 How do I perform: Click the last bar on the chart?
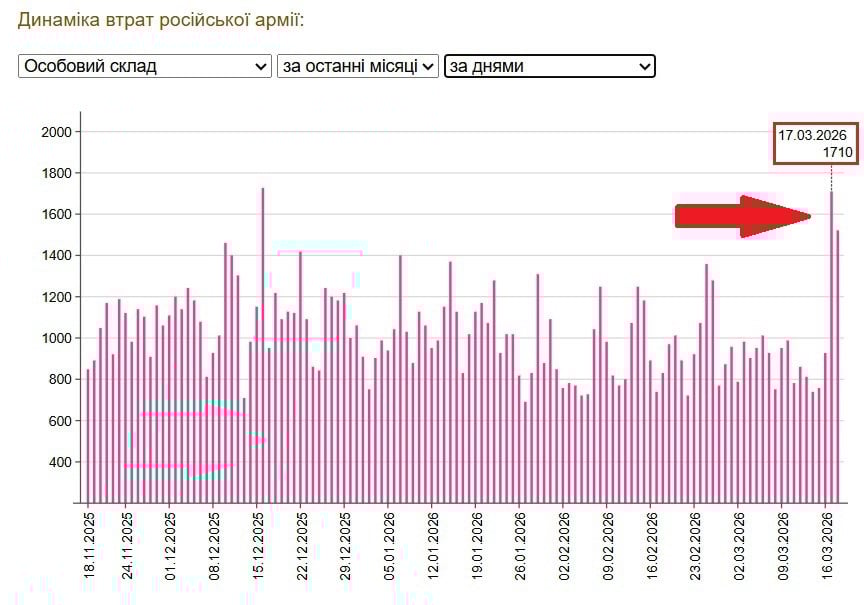click(838, 370)
